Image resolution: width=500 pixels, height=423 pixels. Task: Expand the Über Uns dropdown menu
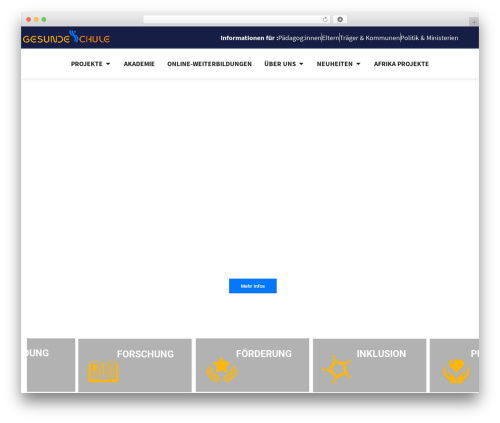click(284, 64)
